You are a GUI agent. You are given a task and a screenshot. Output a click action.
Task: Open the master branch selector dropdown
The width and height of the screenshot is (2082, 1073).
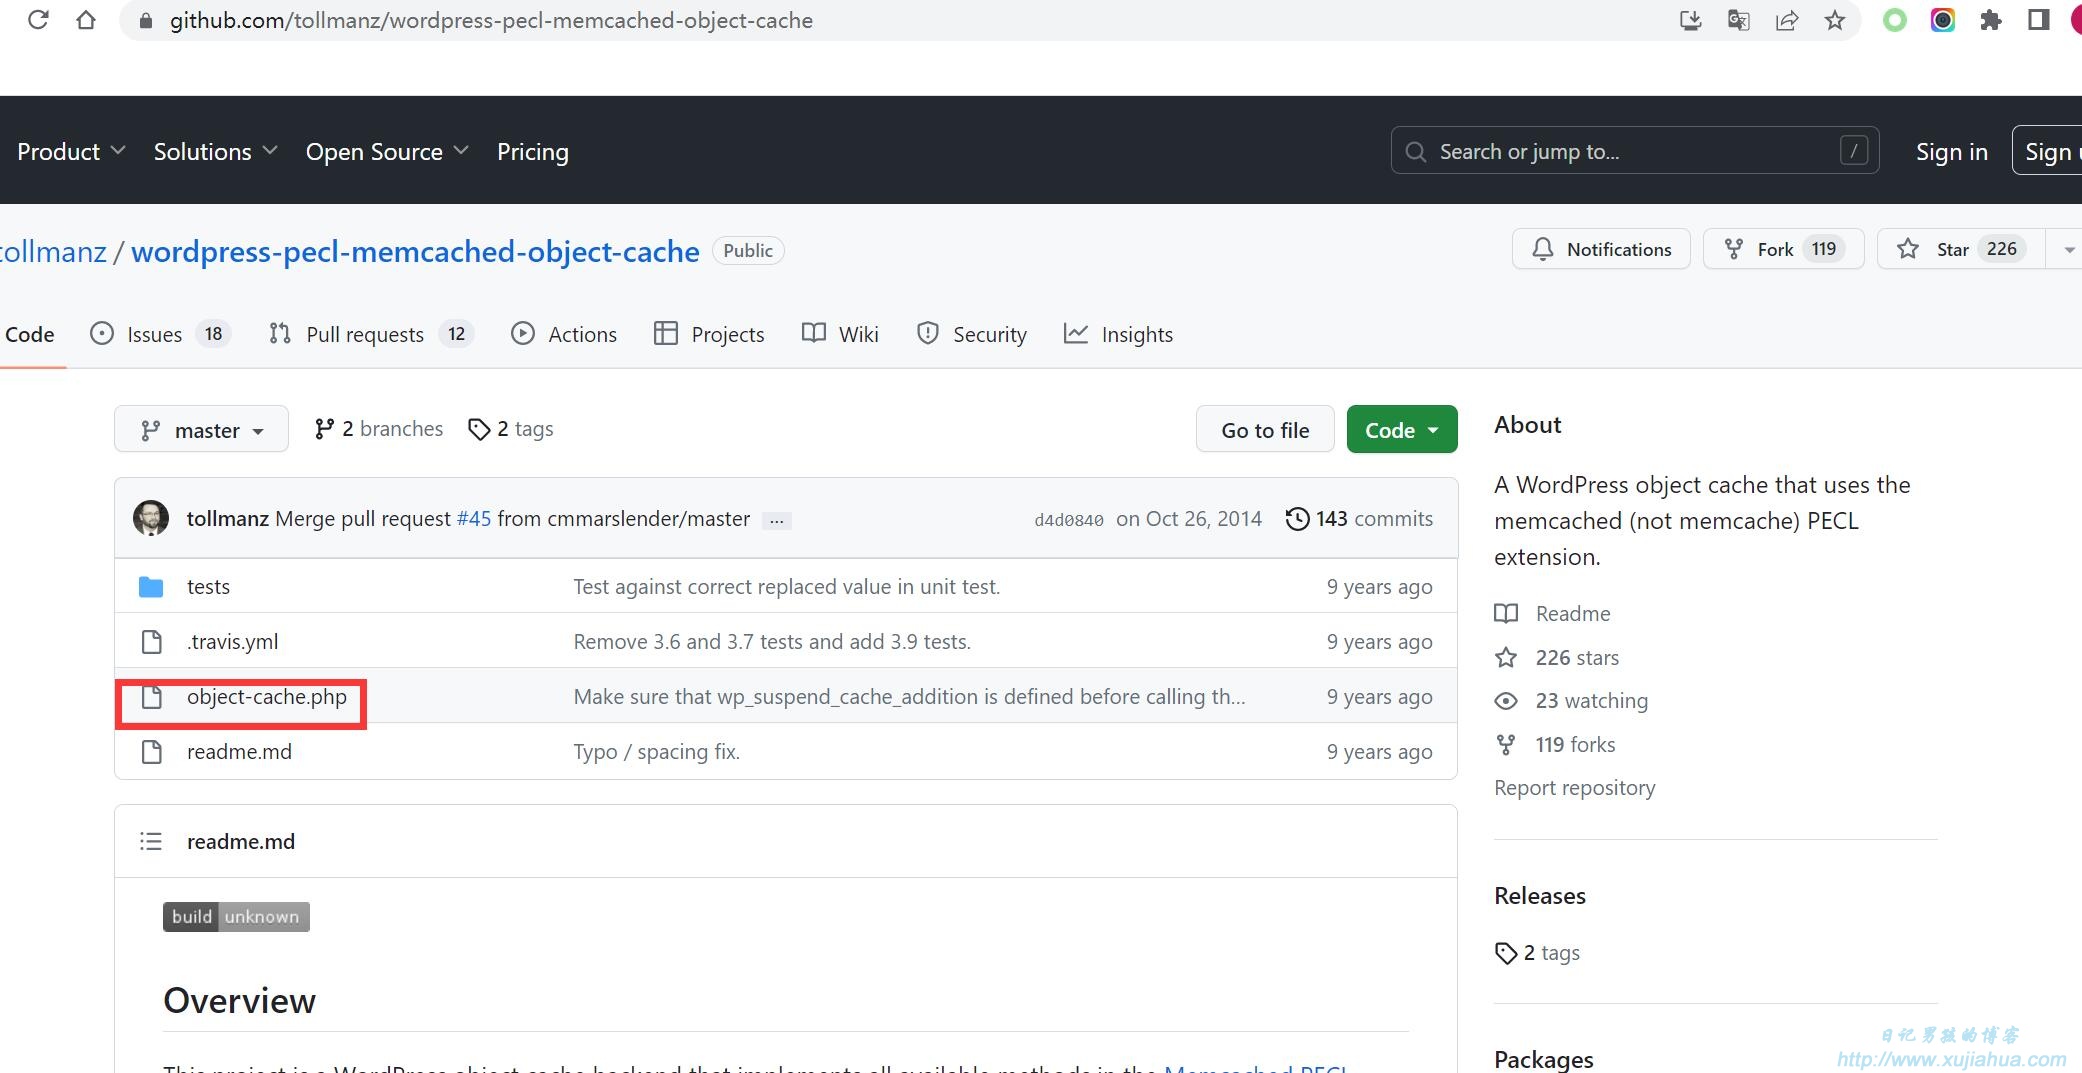(x=201, y=429)
